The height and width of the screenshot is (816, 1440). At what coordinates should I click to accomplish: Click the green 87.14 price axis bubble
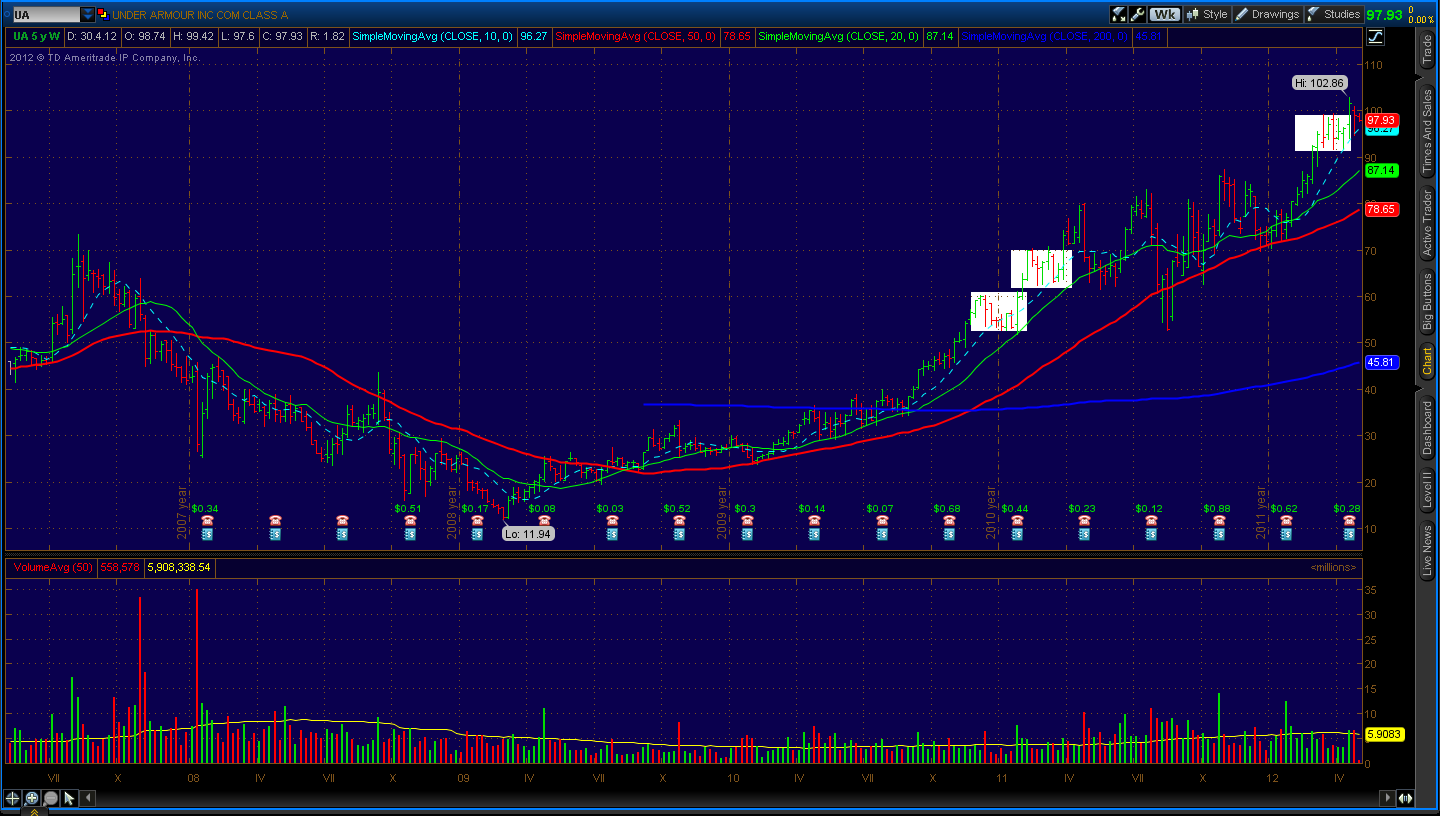1381,171
